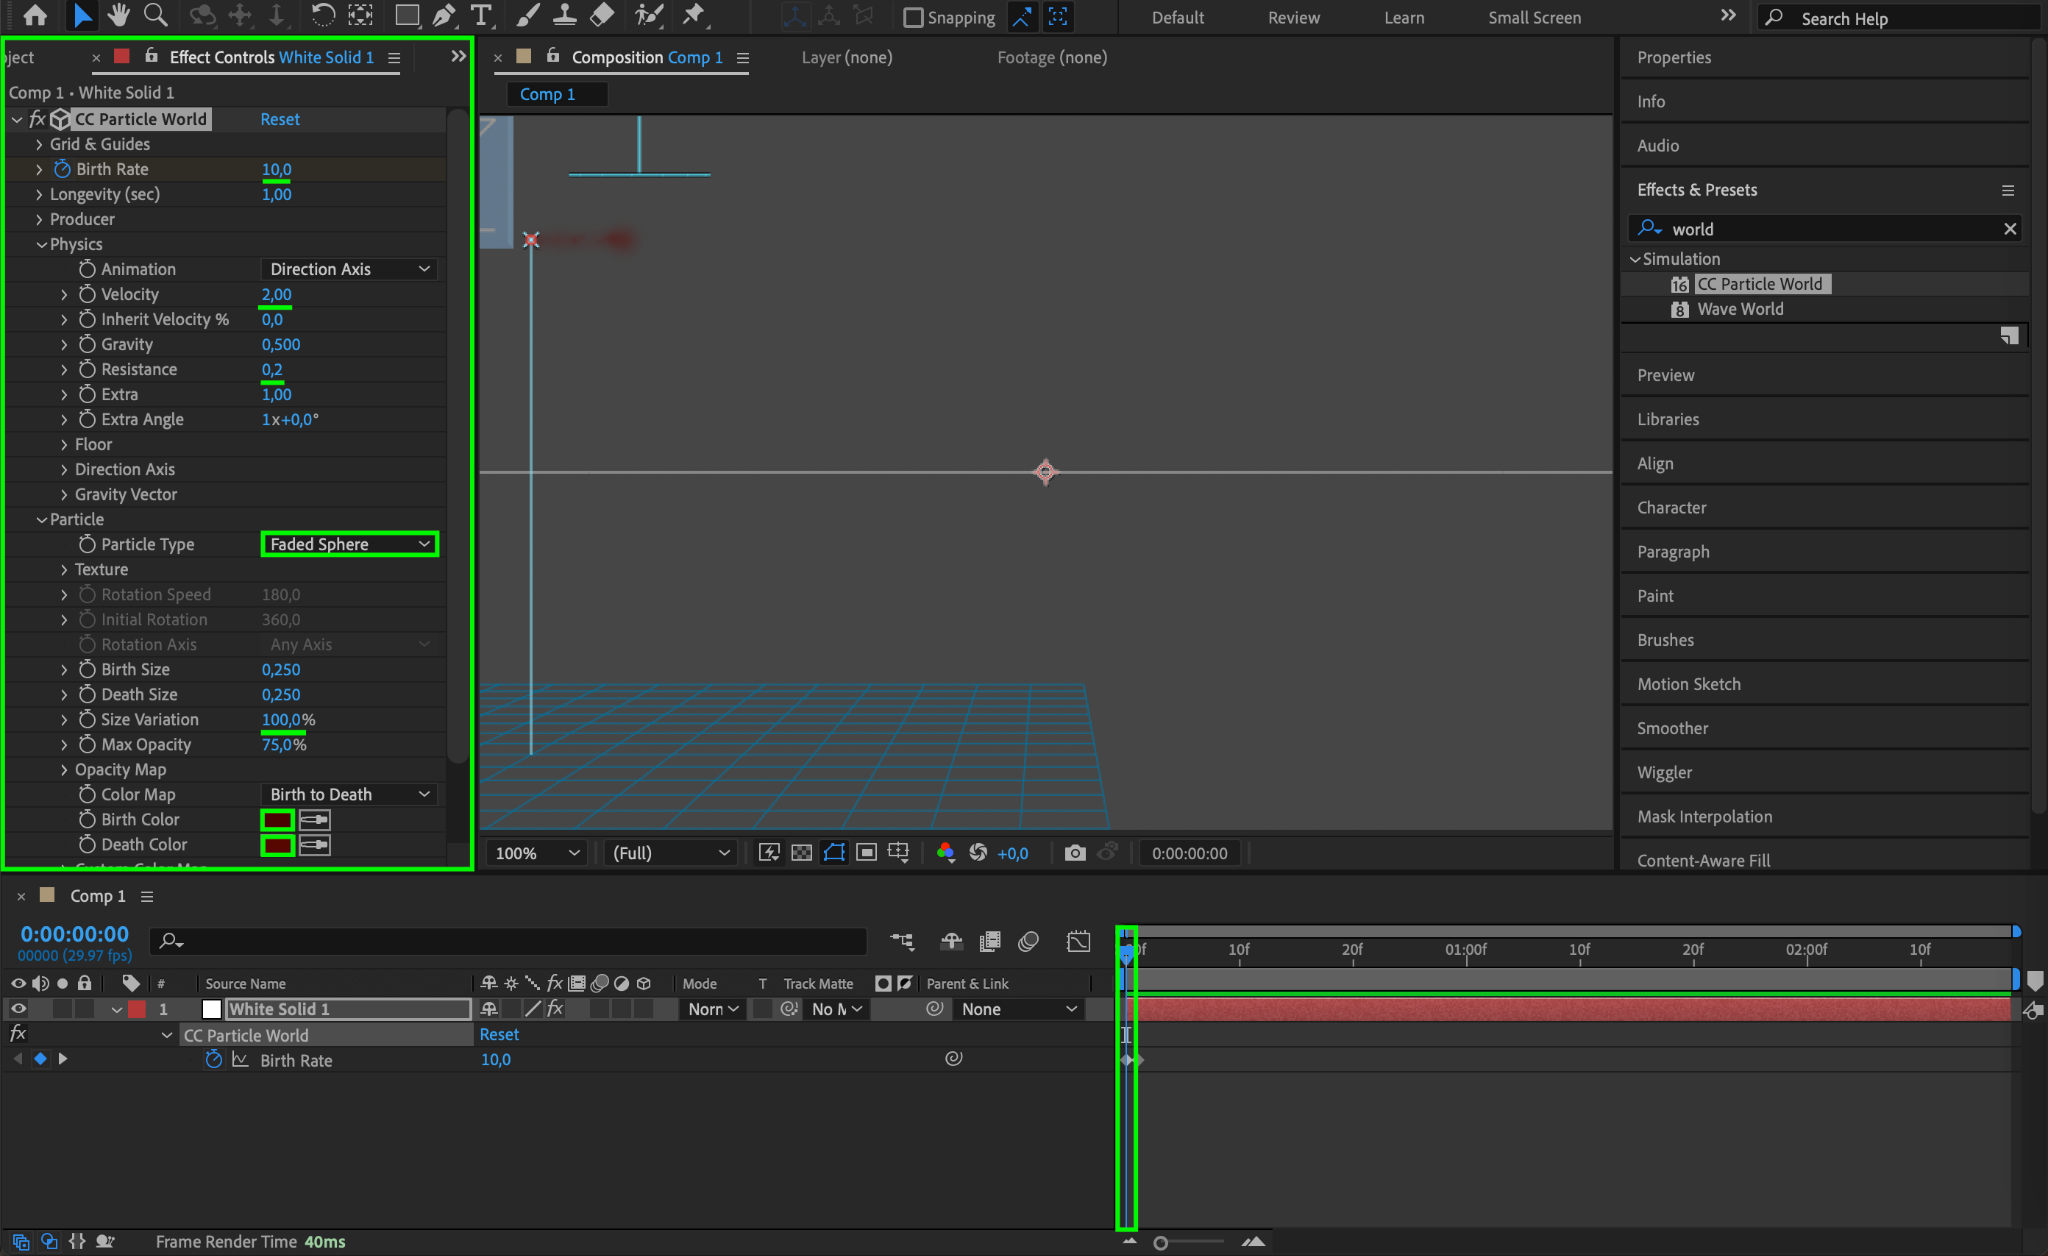Select the Zoom tool in toolbar

coord(155,15)
